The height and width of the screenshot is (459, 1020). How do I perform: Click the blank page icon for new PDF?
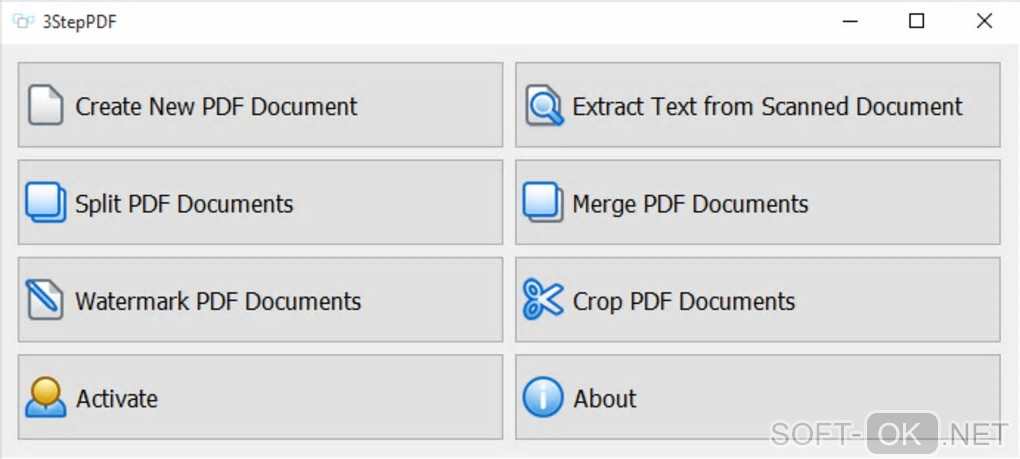click(x=46, y=106)
